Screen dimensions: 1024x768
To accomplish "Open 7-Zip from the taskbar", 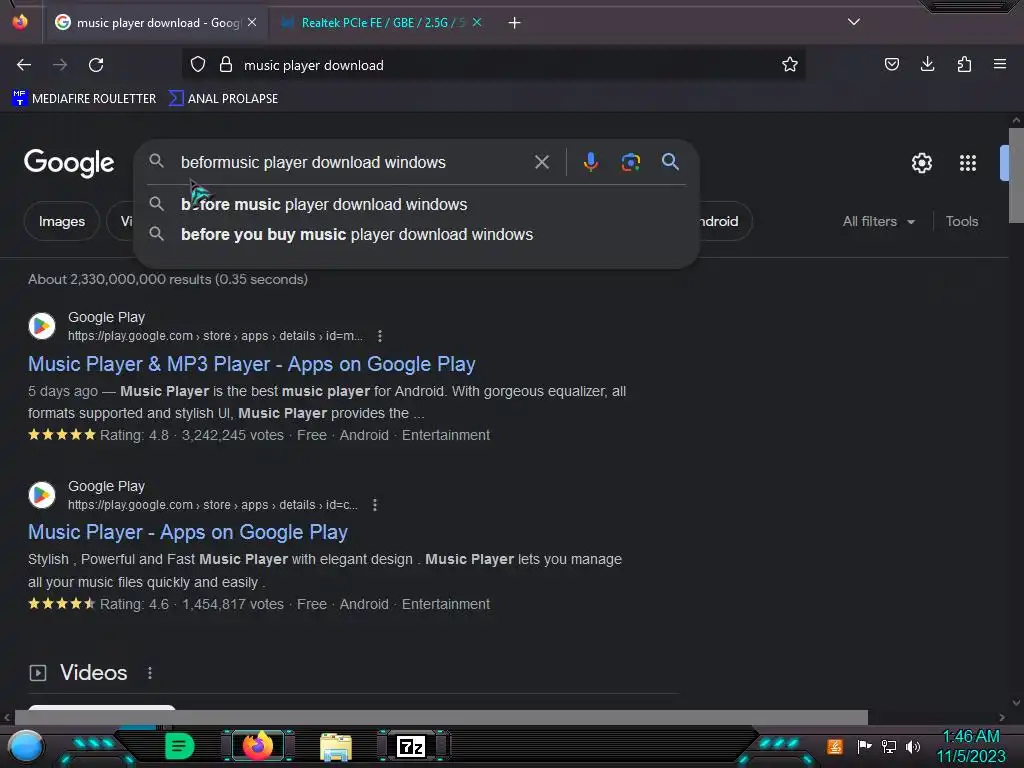I will pyautogui.click(x=411, y=746).
